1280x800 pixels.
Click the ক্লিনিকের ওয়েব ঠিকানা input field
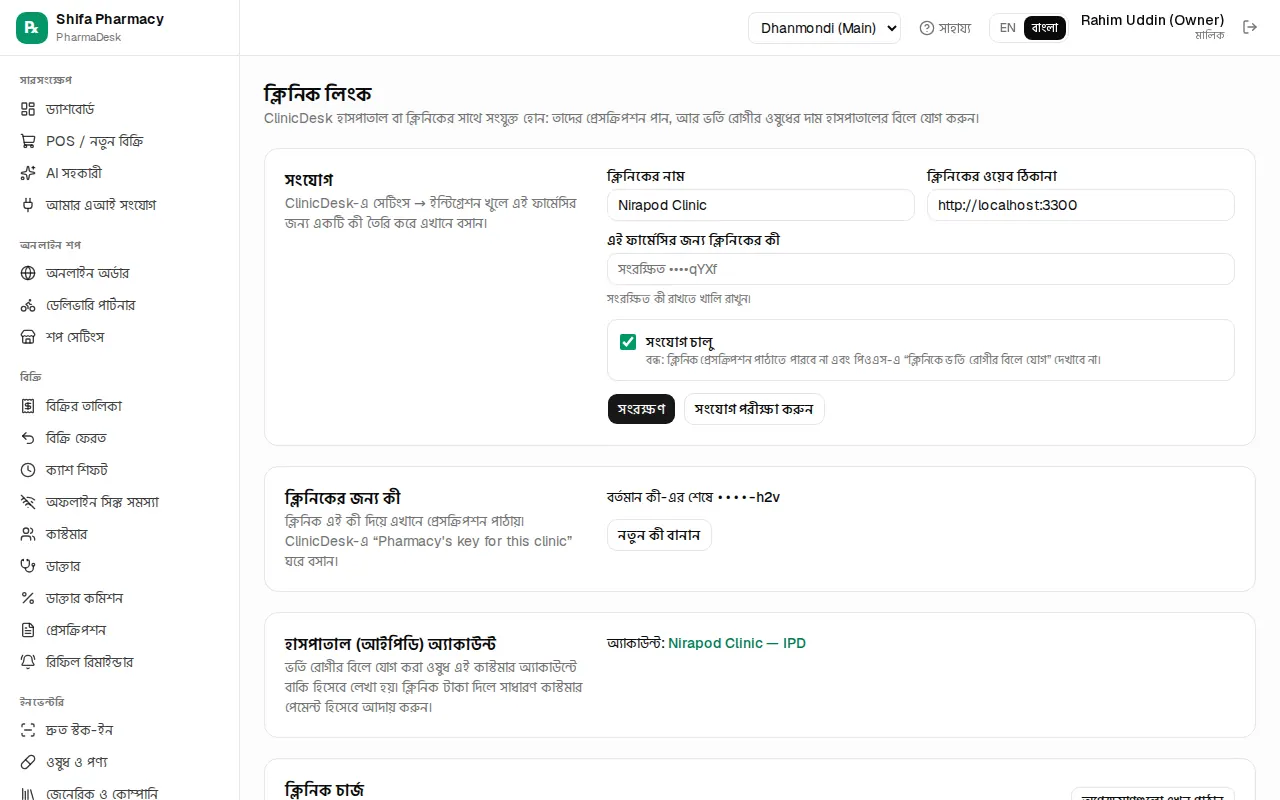[1081, 205]
